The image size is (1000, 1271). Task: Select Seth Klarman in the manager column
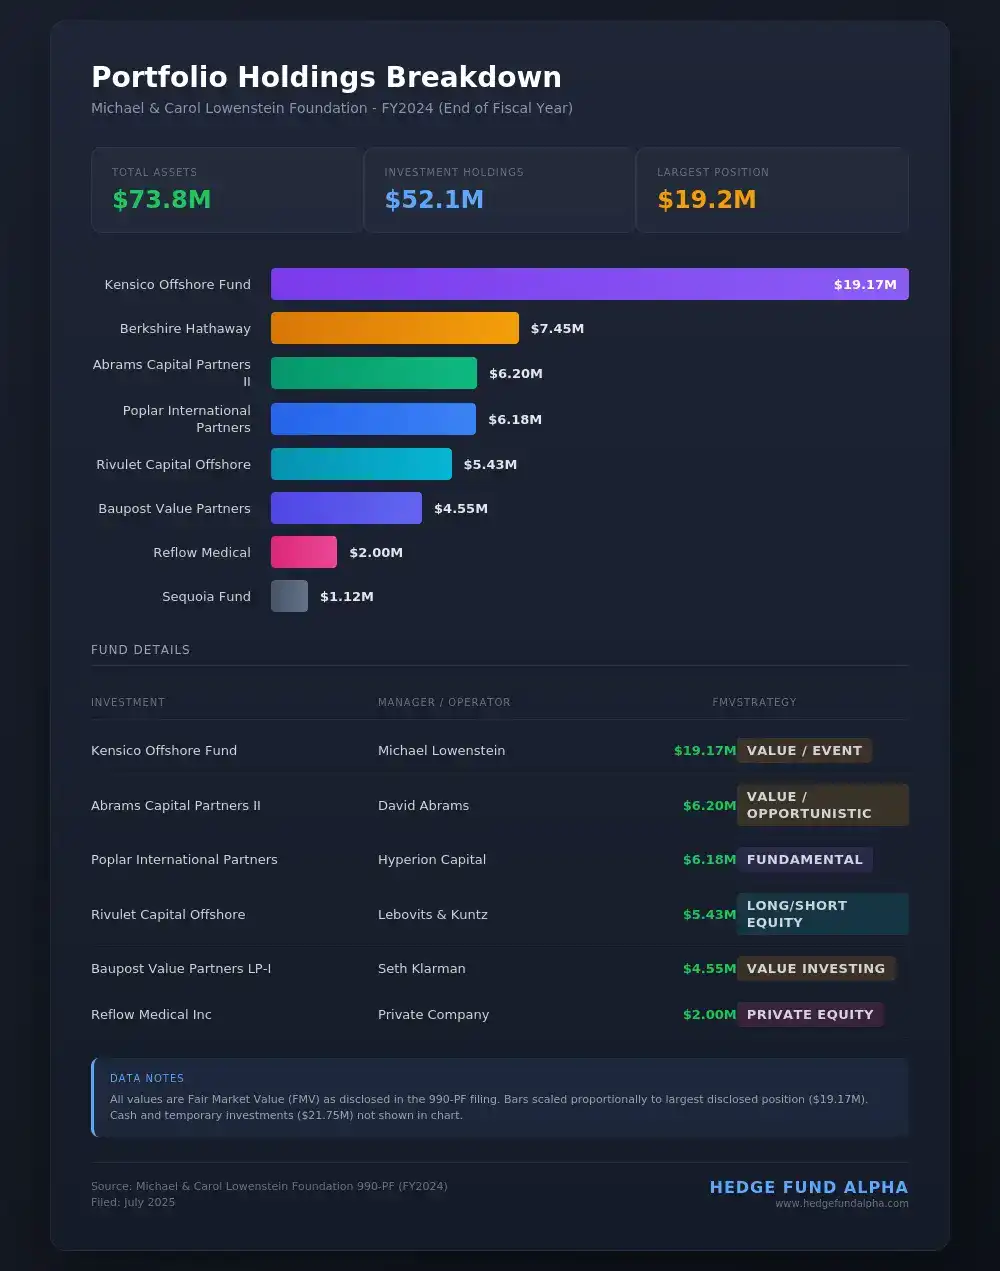421,968
